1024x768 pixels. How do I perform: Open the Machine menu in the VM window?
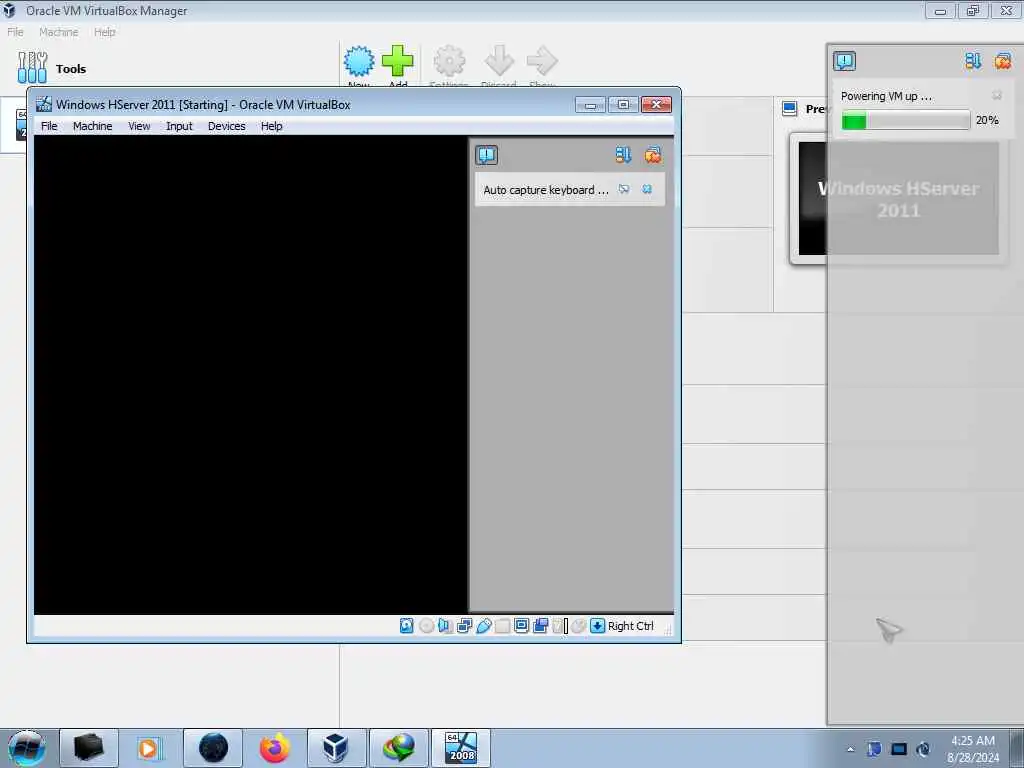coord(92,126)
